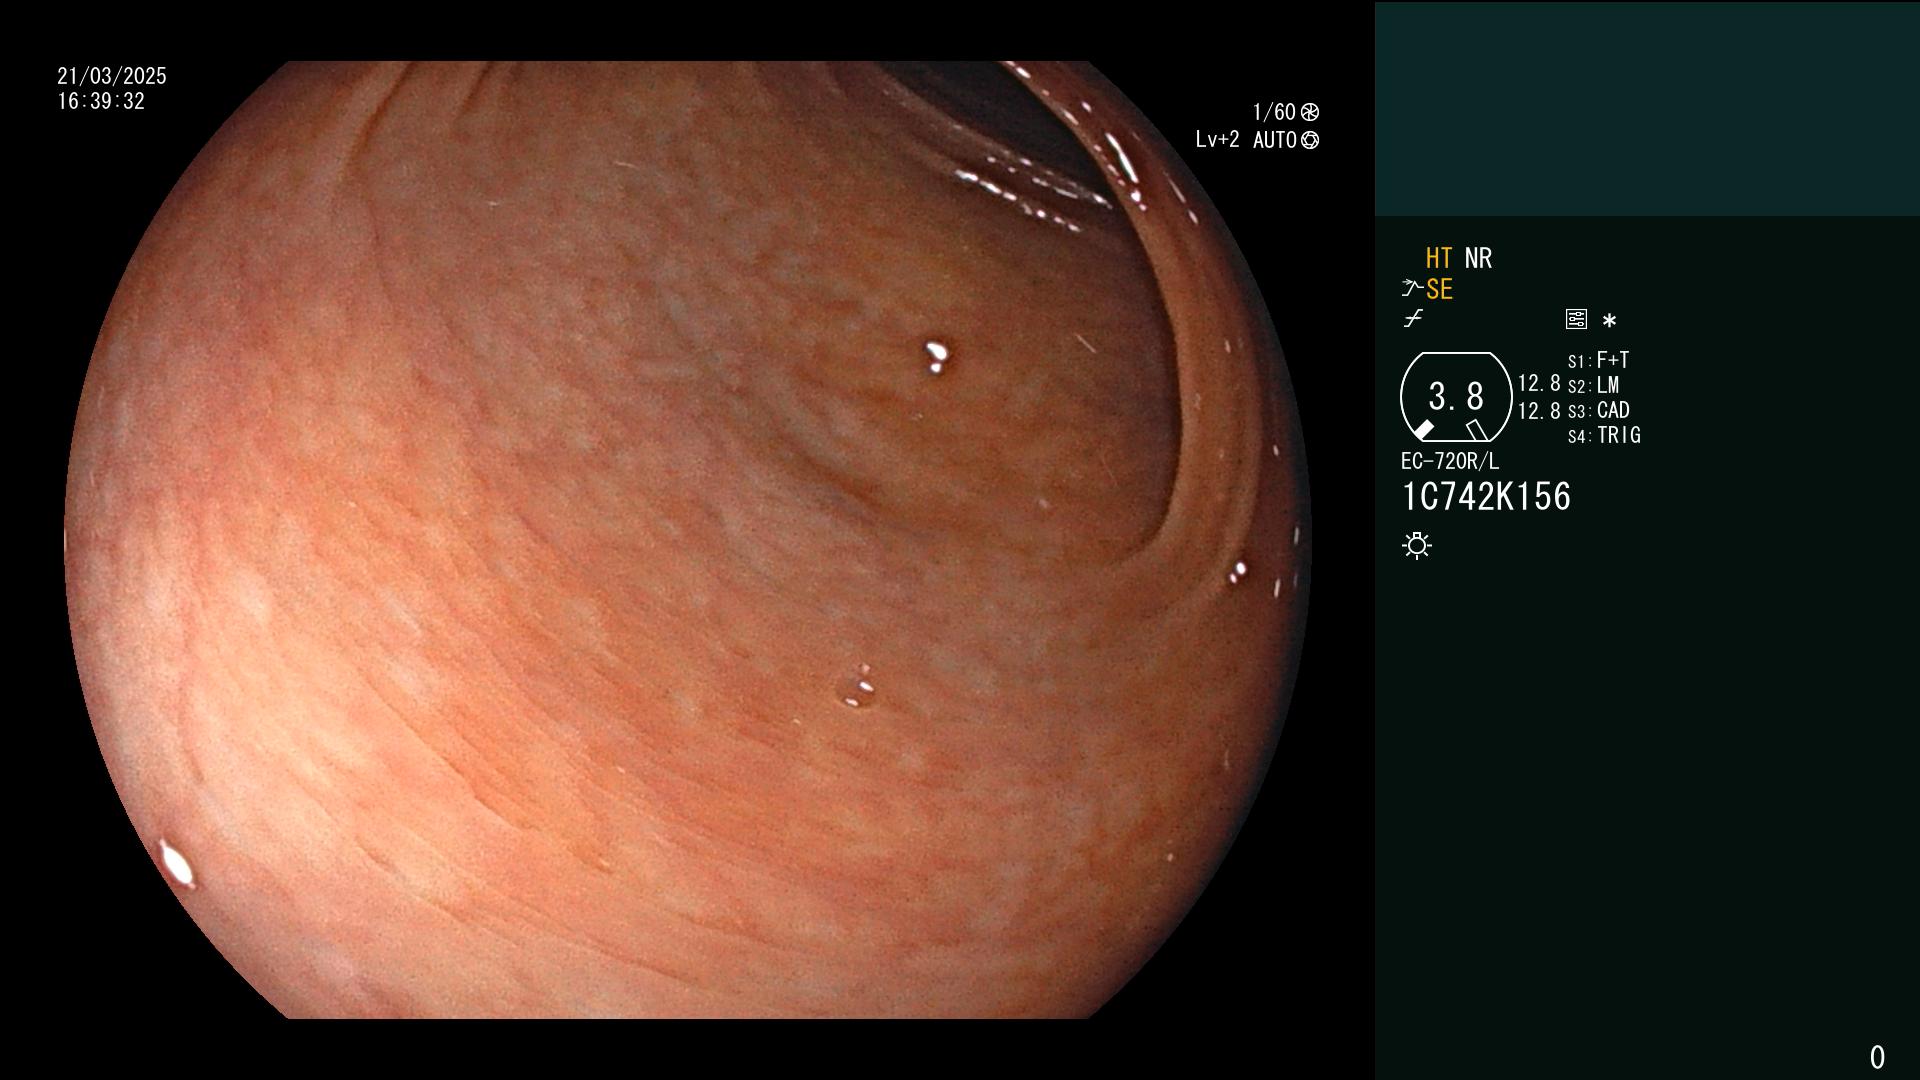Click the hollow channel marker in scope diagram
The width and height of the screenshot is (1920, 1080).
(x=1477, y=430)
